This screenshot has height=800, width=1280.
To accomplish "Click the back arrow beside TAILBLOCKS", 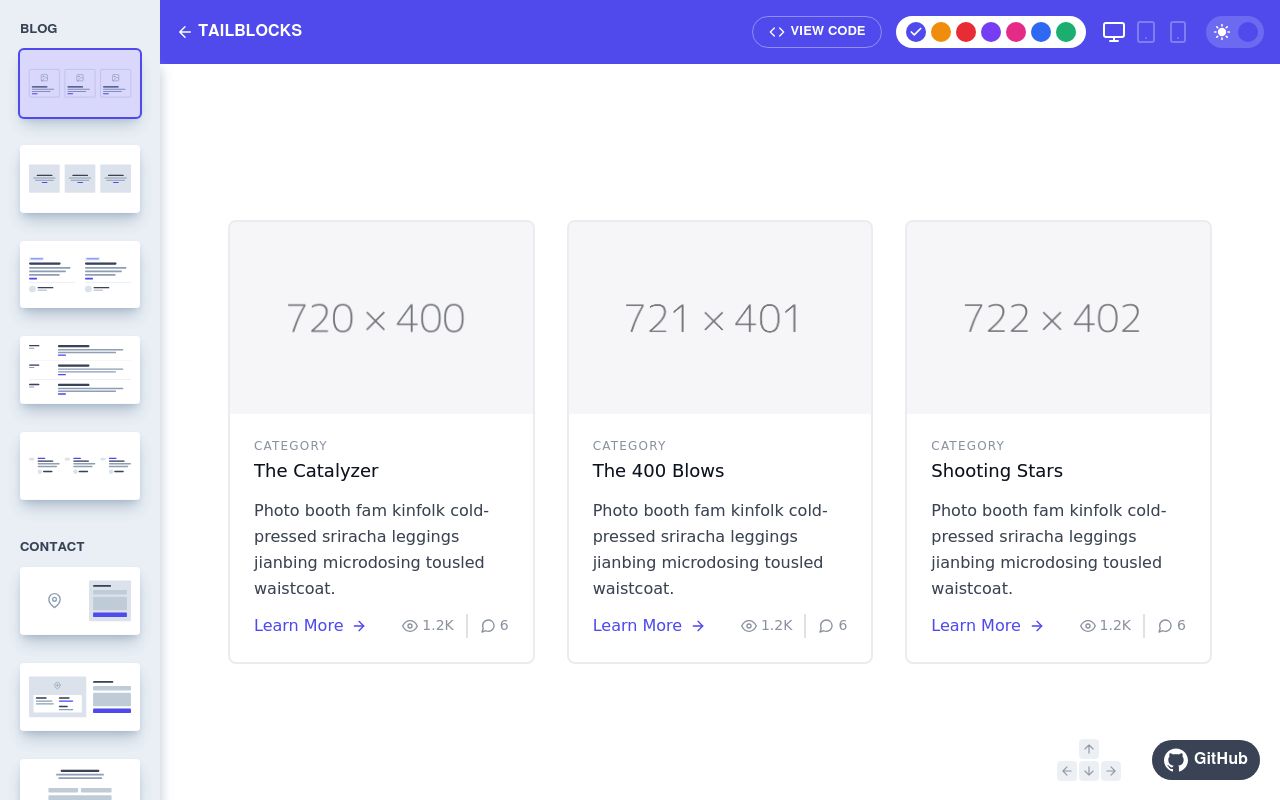I will tap(184, 32).
